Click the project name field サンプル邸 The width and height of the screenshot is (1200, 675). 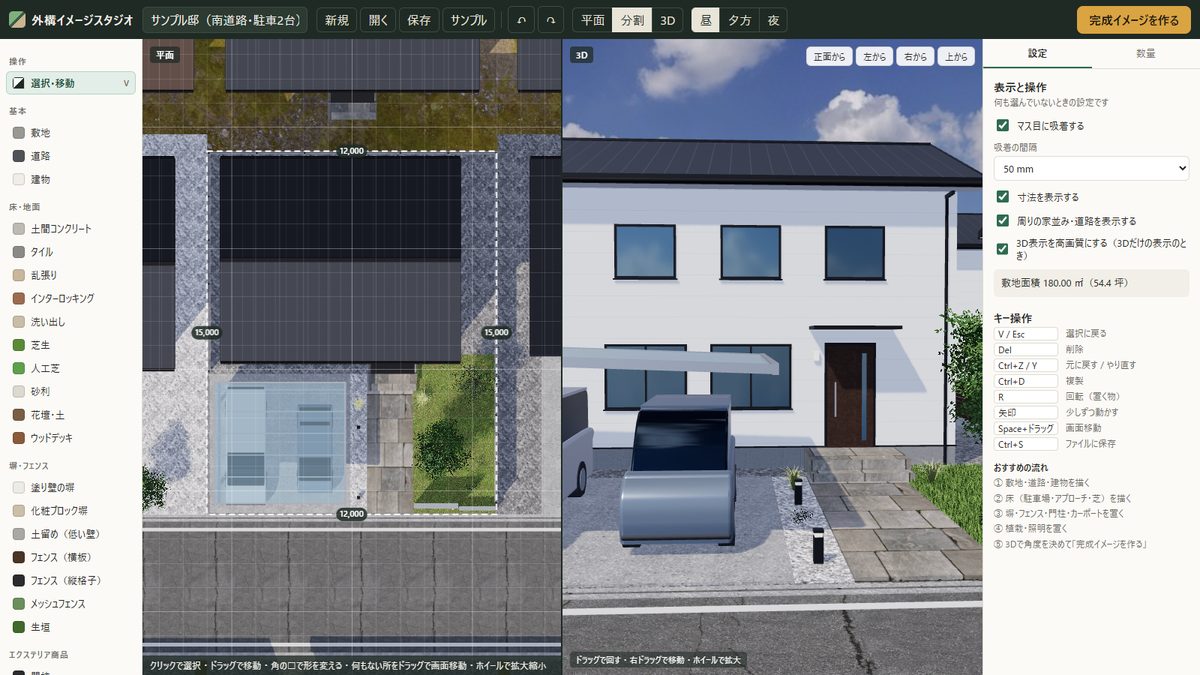pos(226,20)
